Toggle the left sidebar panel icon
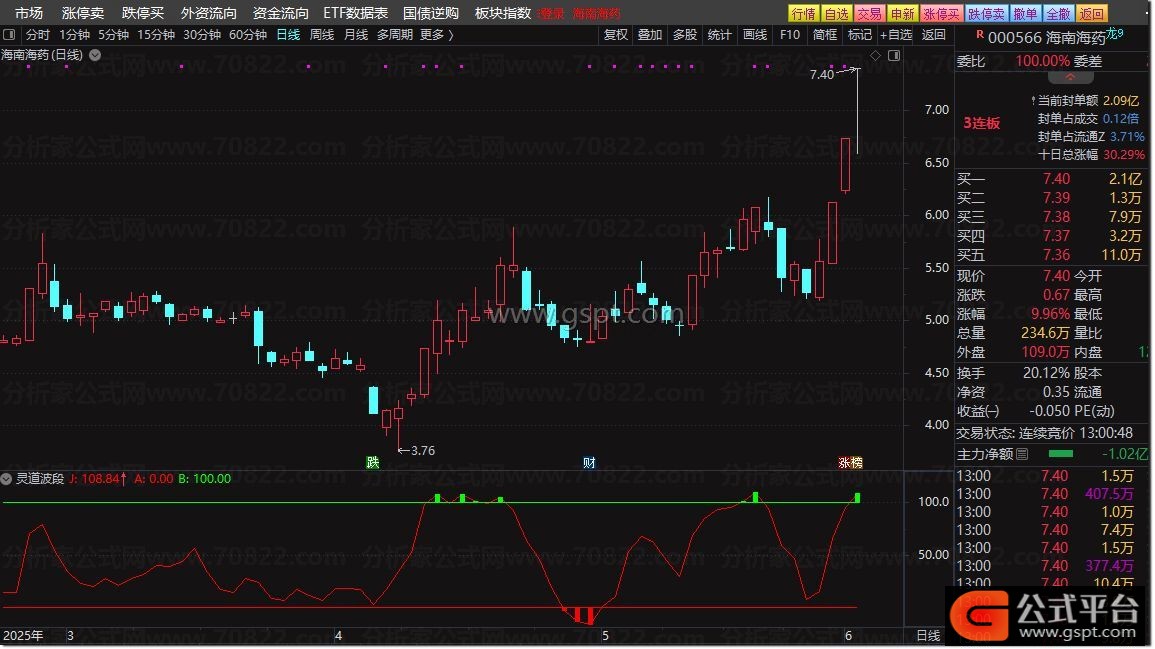 click(9, 35)
